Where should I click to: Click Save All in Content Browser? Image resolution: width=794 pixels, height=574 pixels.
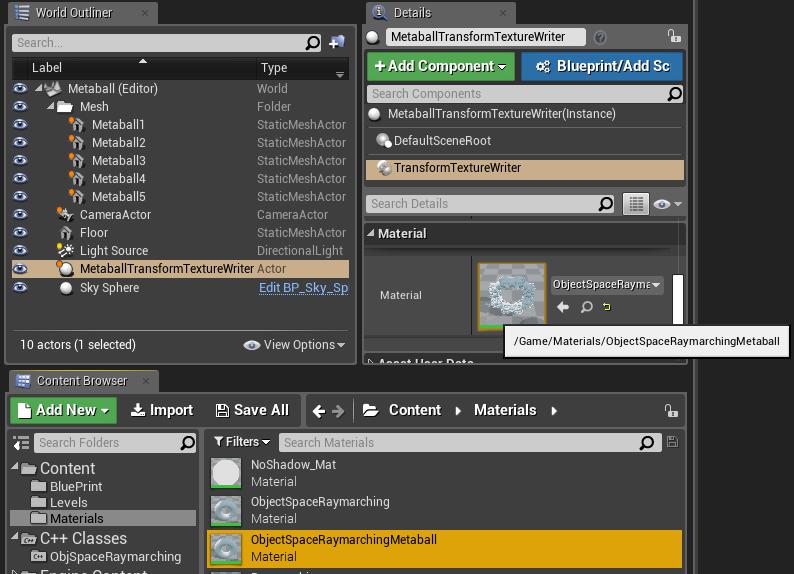click(252, 410)
